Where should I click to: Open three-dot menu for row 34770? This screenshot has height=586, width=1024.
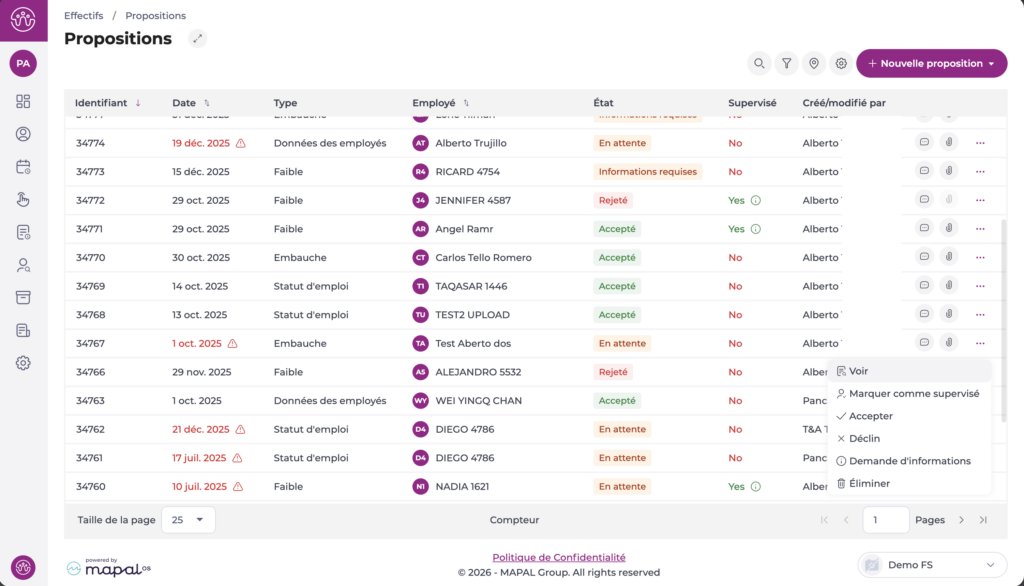(x=980, y=258)
